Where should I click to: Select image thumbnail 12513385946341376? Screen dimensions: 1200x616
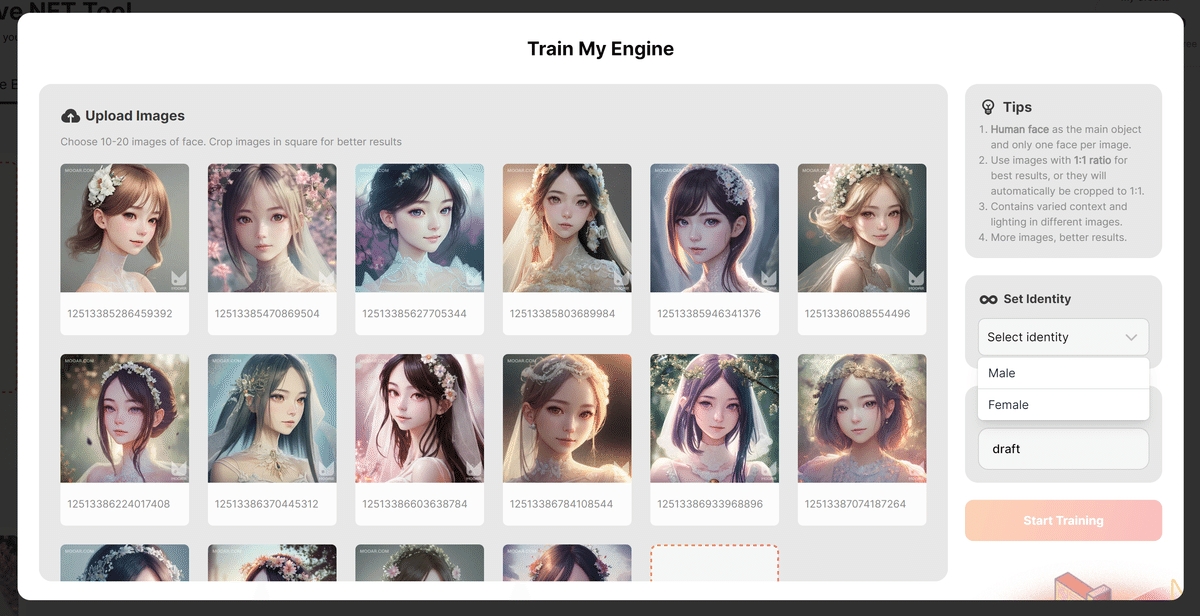[x=714, y=228]
